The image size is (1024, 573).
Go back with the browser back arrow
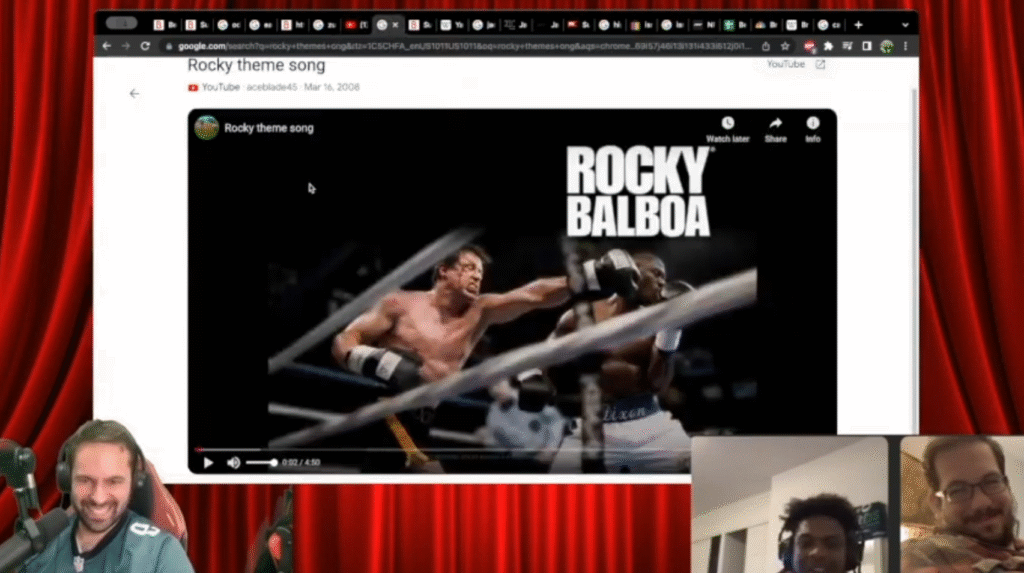[x=106, y=46]
